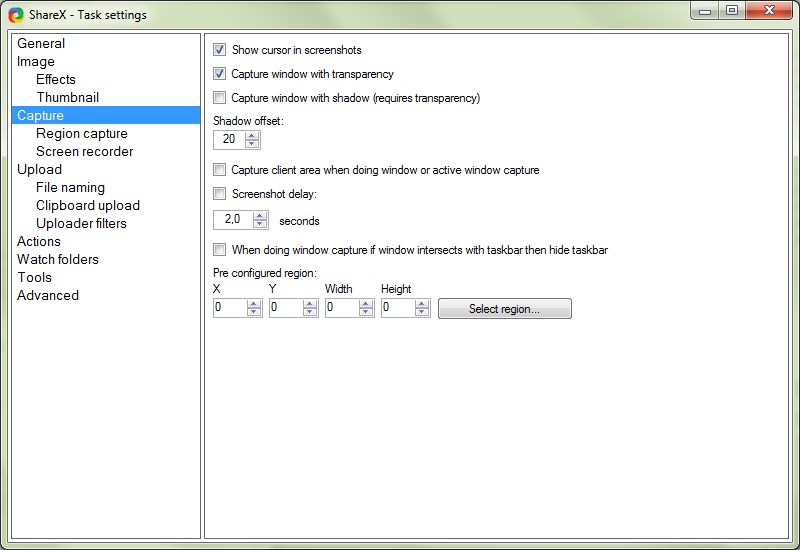Increase Shadow offset with up arrow
Image resolution: width=800 pixels, height=550 pixels.
coord(252,135)
